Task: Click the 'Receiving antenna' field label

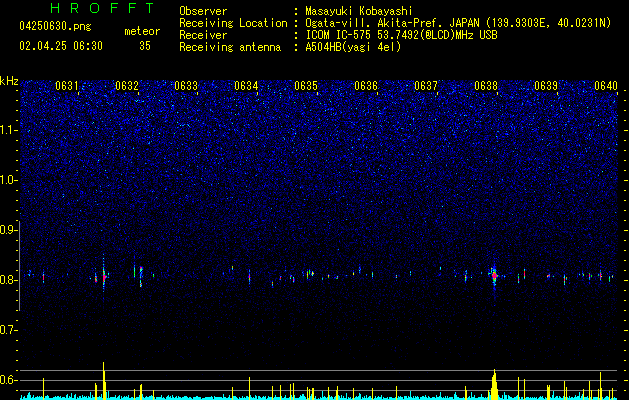Action: pyautogui.click(x=230, y=47)
